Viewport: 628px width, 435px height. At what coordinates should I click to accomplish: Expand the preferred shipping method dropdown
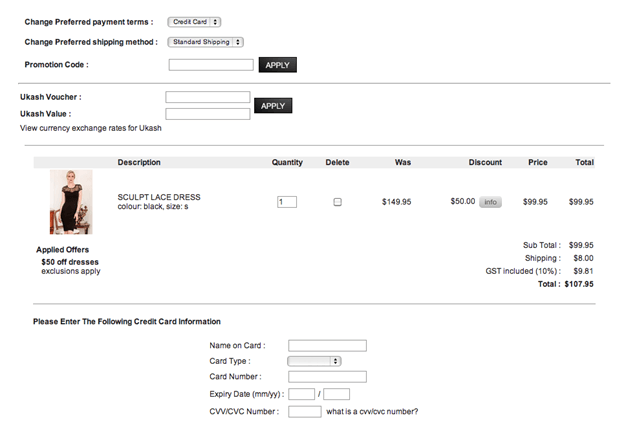coord(205,42)
